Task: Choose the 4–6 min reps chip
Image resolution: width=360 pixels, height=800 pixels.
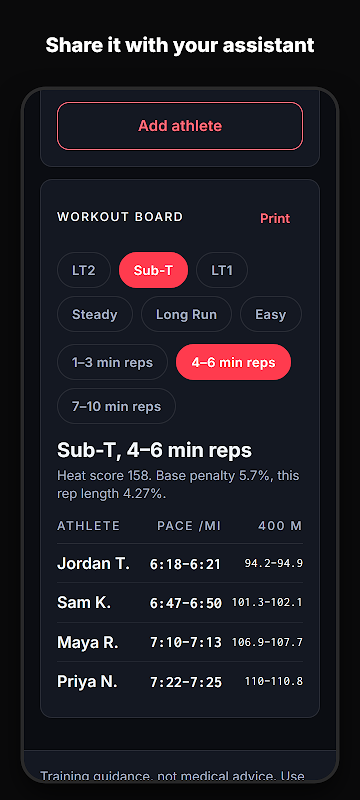Action: (234, 362)
